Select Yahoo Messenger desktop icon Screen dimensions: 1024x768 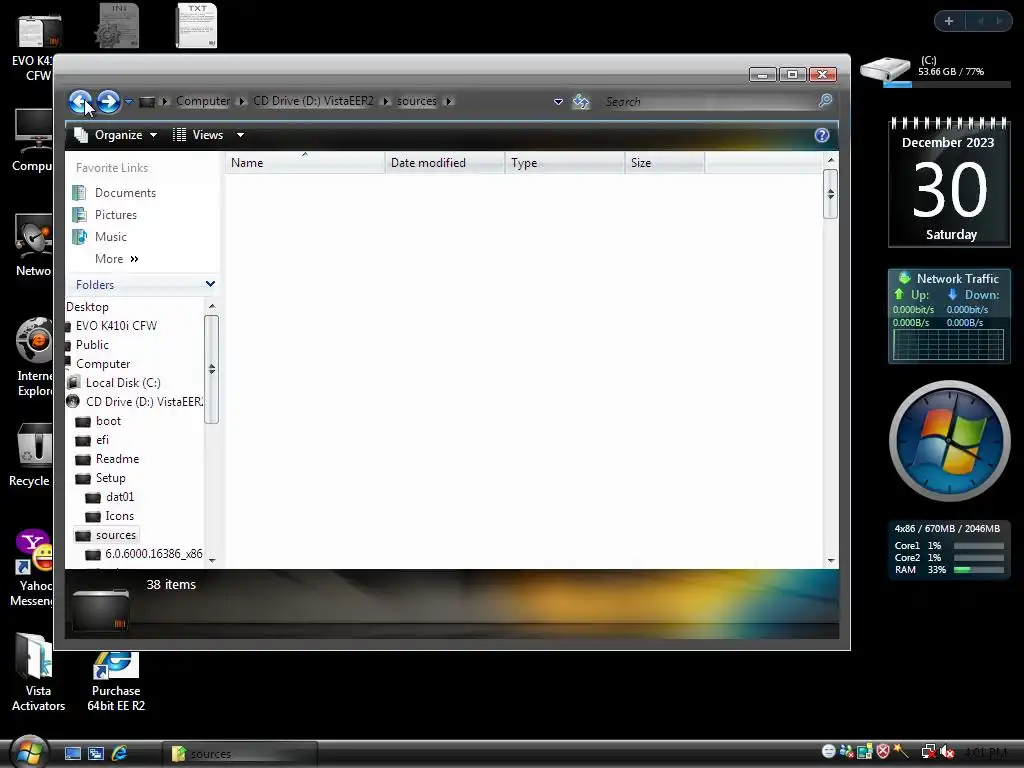point(33,568)
